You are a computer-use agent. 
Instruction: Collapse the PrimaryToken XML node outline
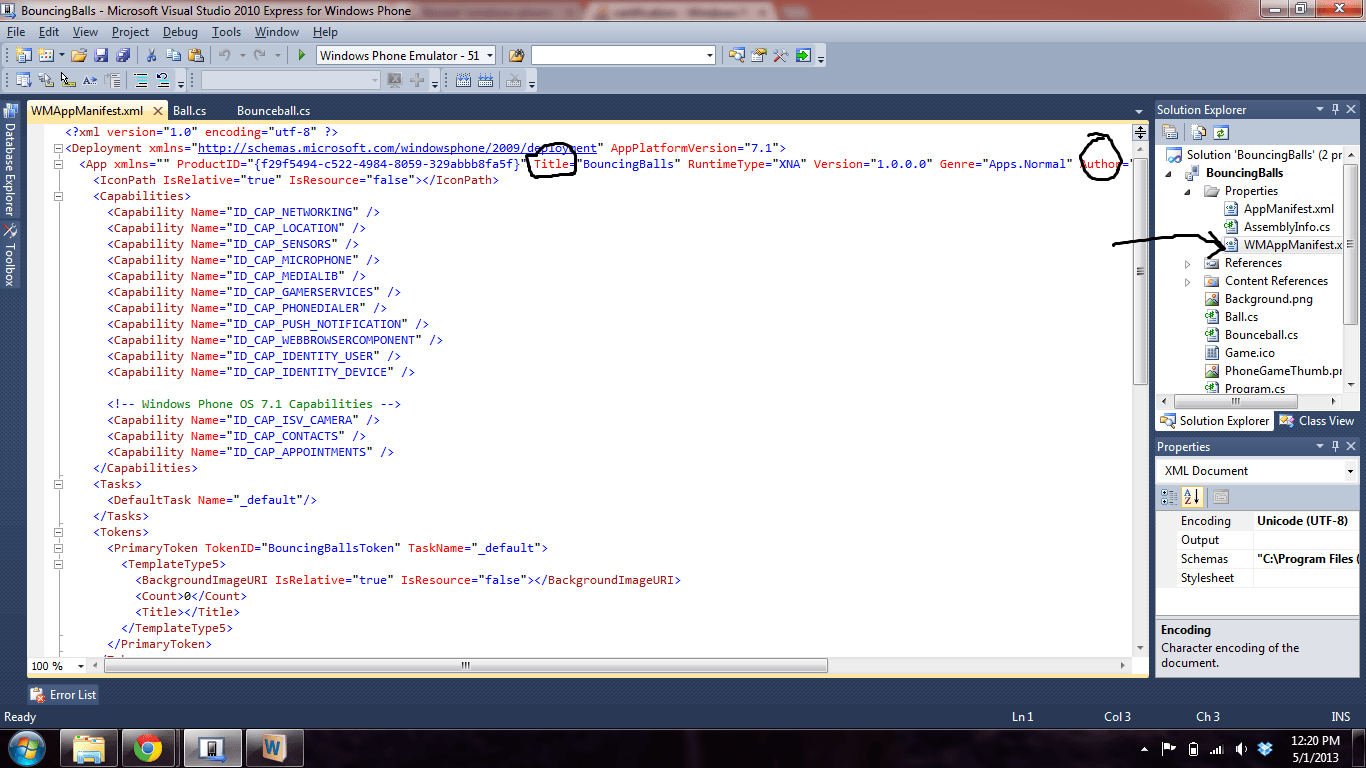tap(57, 548)
